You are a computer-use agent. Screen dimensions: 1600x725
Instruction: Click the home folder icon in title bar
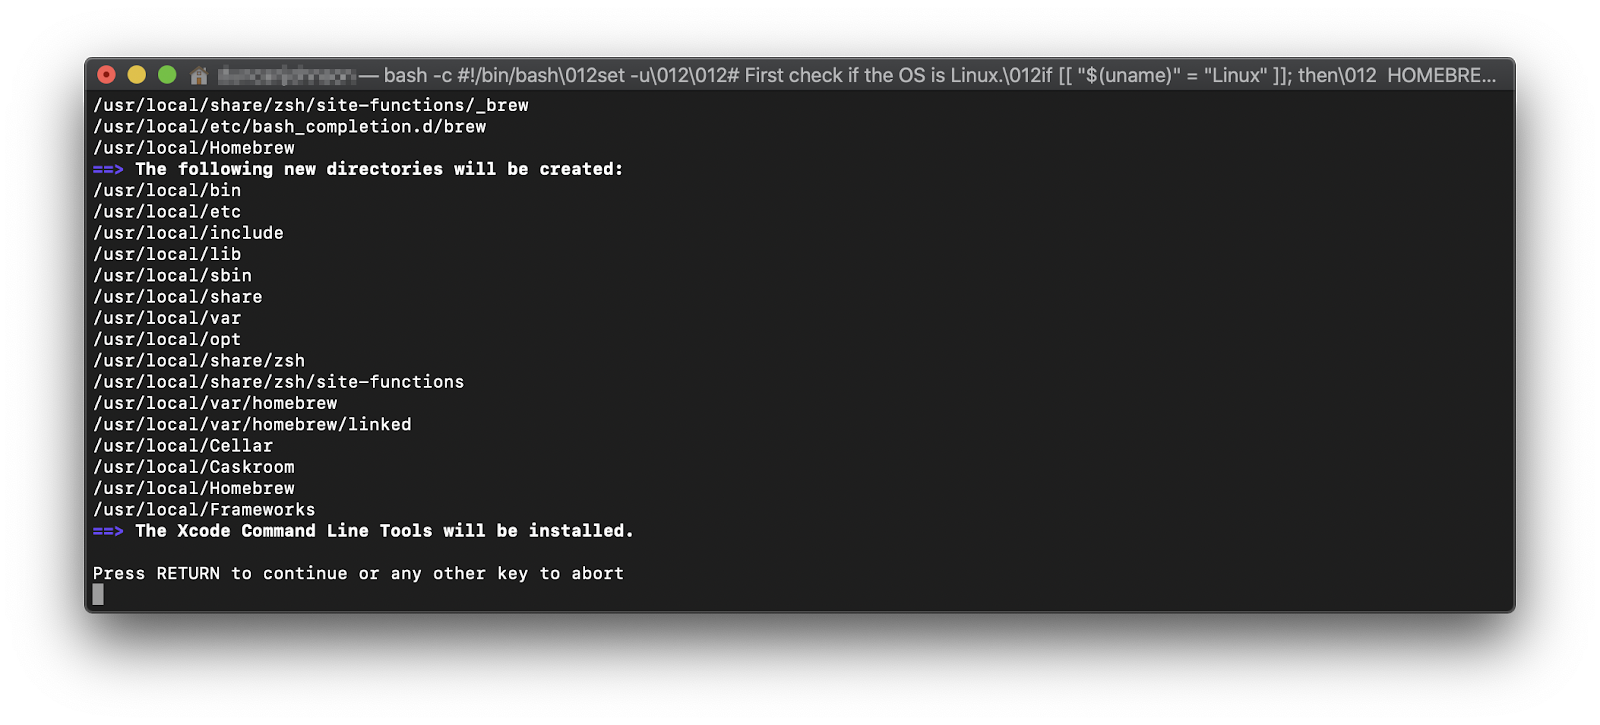pyautogui.click(x=199, y=75)
